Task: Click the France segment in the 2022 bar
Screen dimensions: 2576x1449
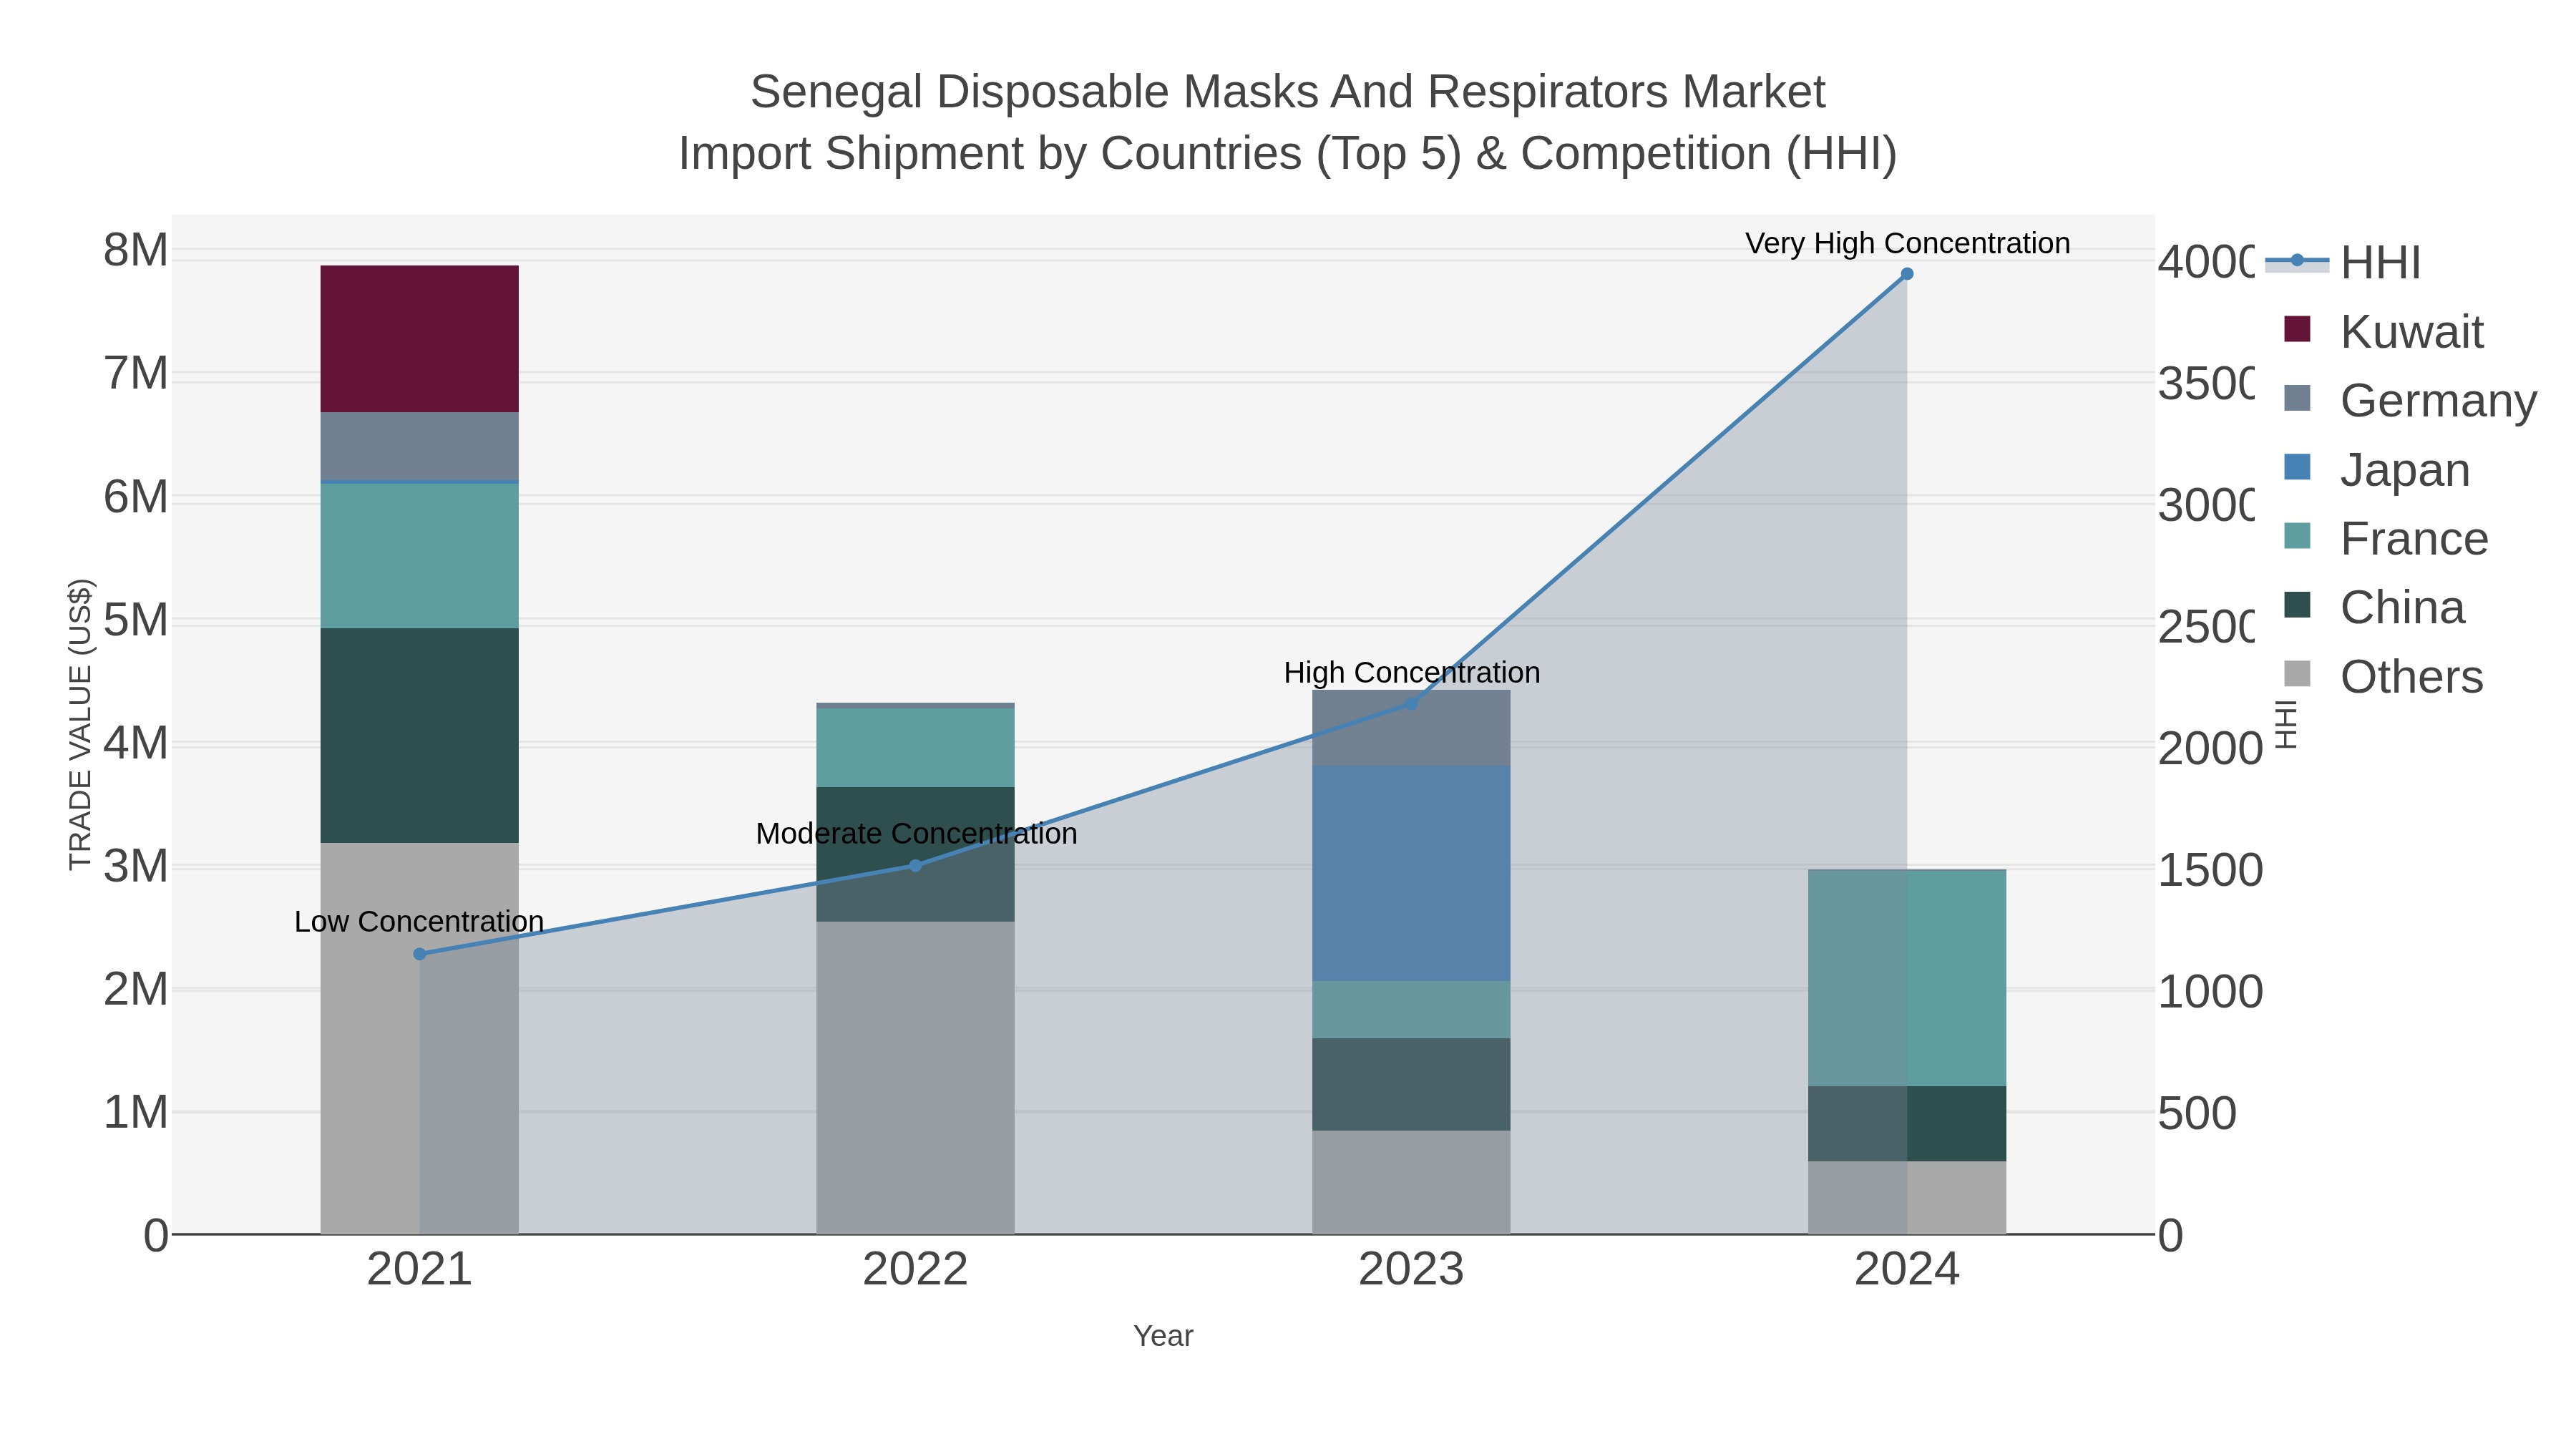Action: pos(915,748)
